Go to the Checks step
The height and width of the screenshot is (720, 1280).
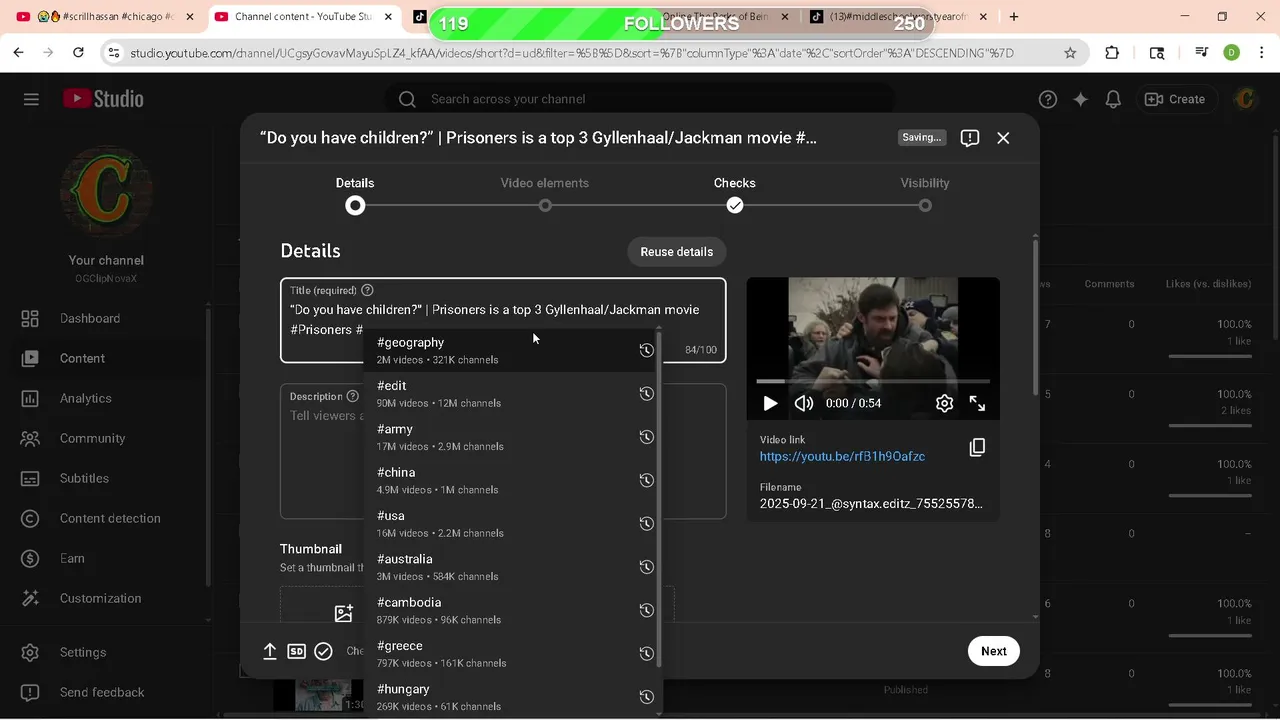[x=735, y=194]
